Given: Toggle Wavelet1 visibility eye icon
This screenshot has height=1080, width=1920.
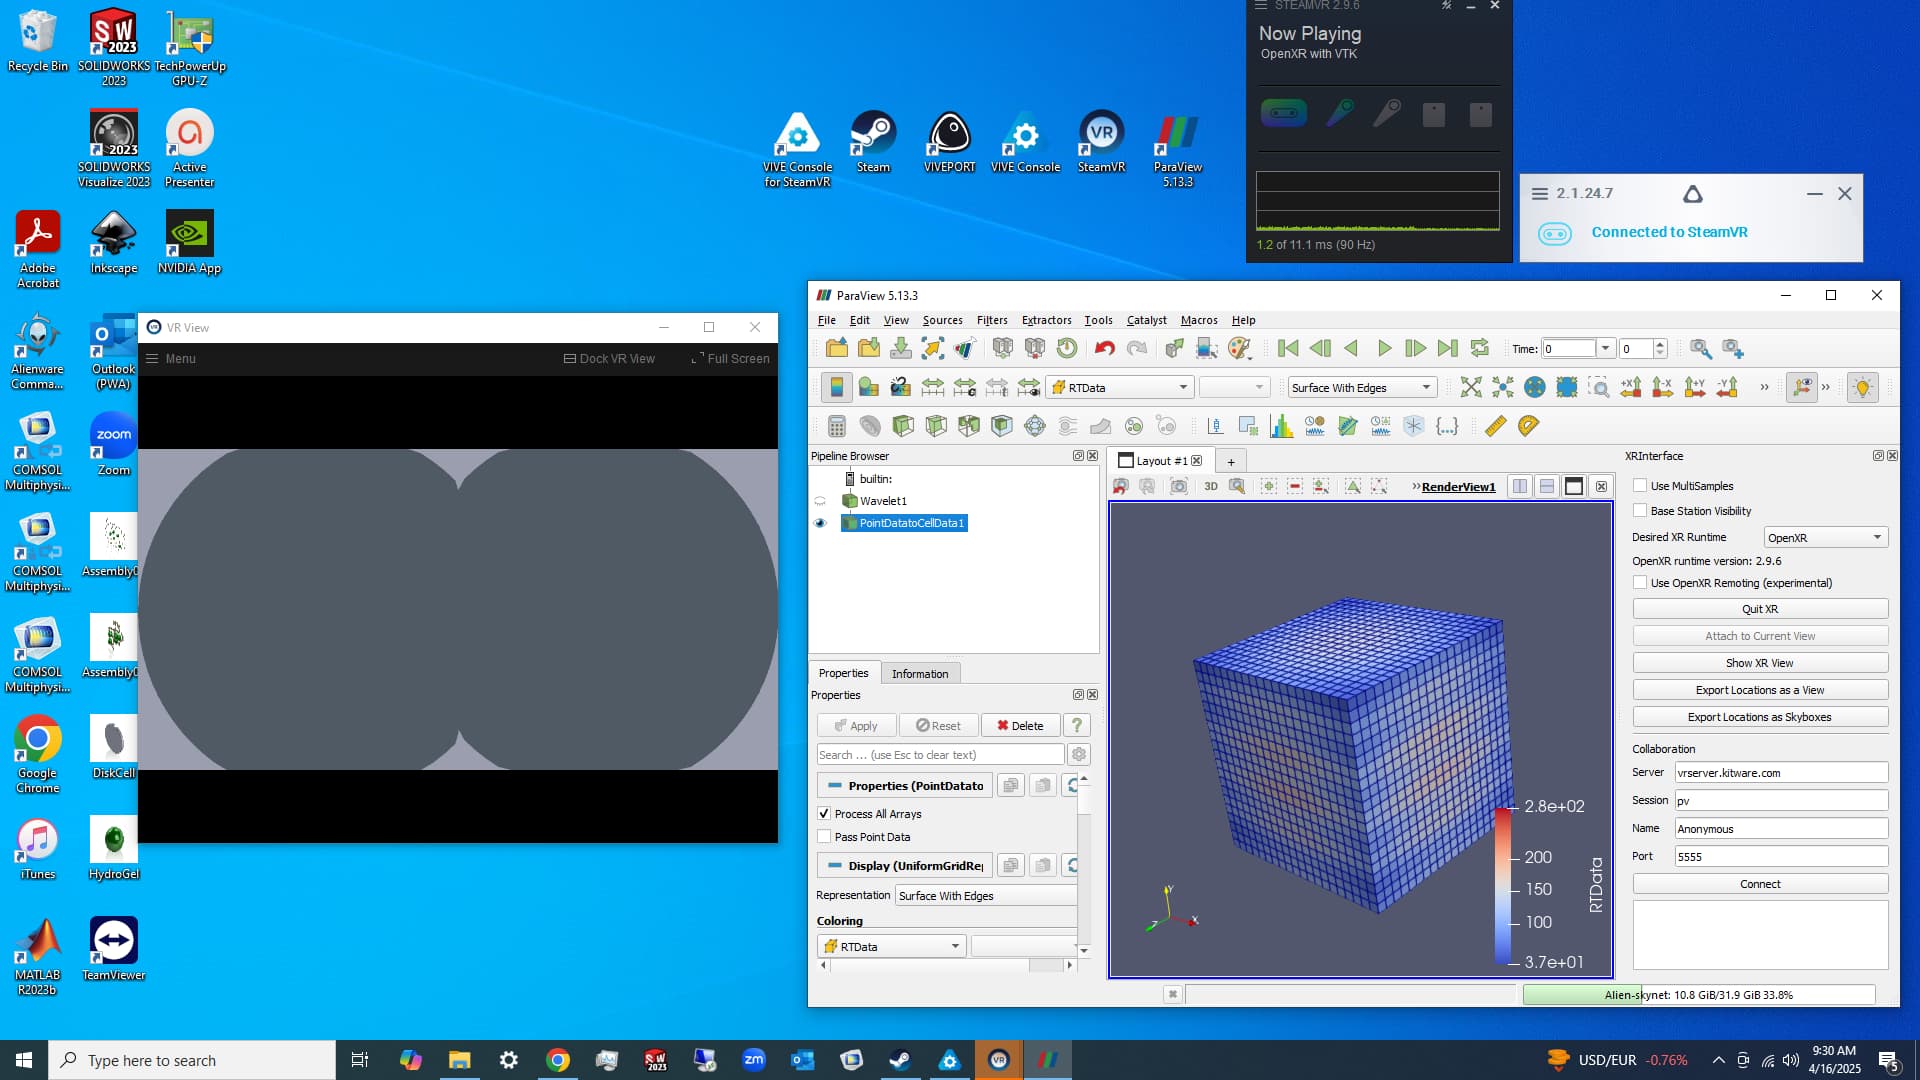Looking at the screenshot, I should (x=820, y=501).
